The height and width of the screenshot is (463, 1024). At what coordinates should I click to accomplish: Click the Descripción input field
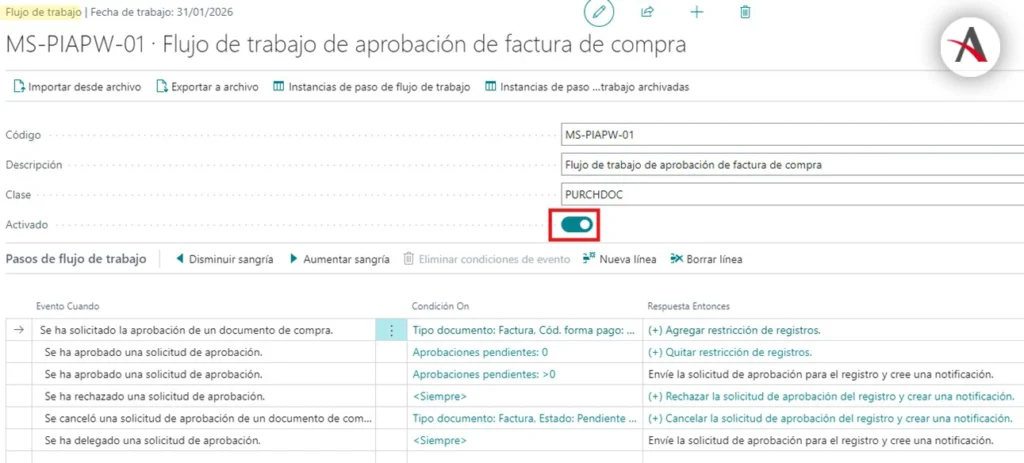pos(790,165)
